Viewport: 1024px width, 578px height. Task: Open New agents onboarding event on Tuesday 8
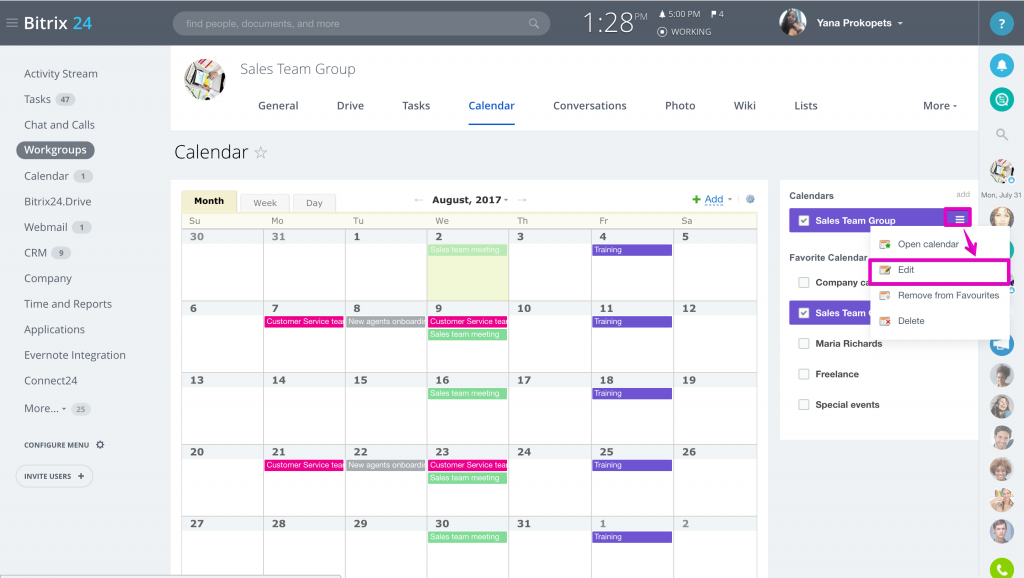[x=386, y=322]
